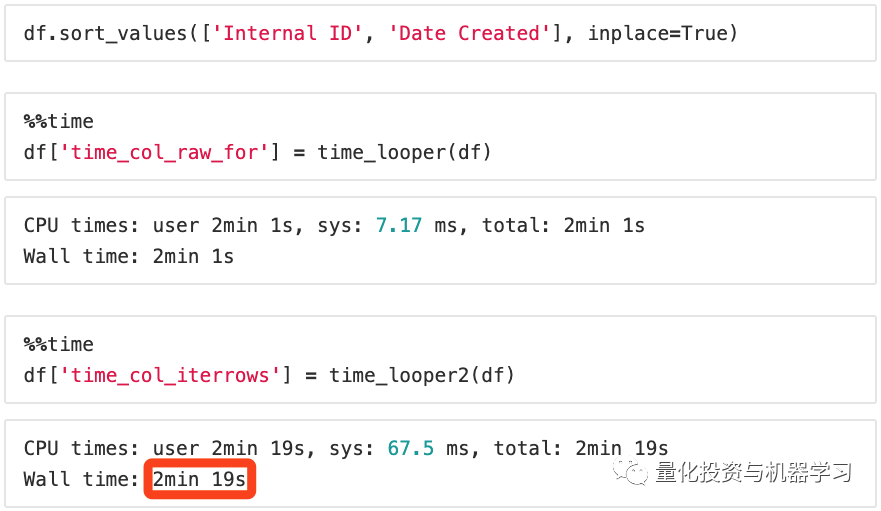Click the 'total: 2min 19s' text
Viewport: 881px width, 511px height.
click(x=581, y=448)
